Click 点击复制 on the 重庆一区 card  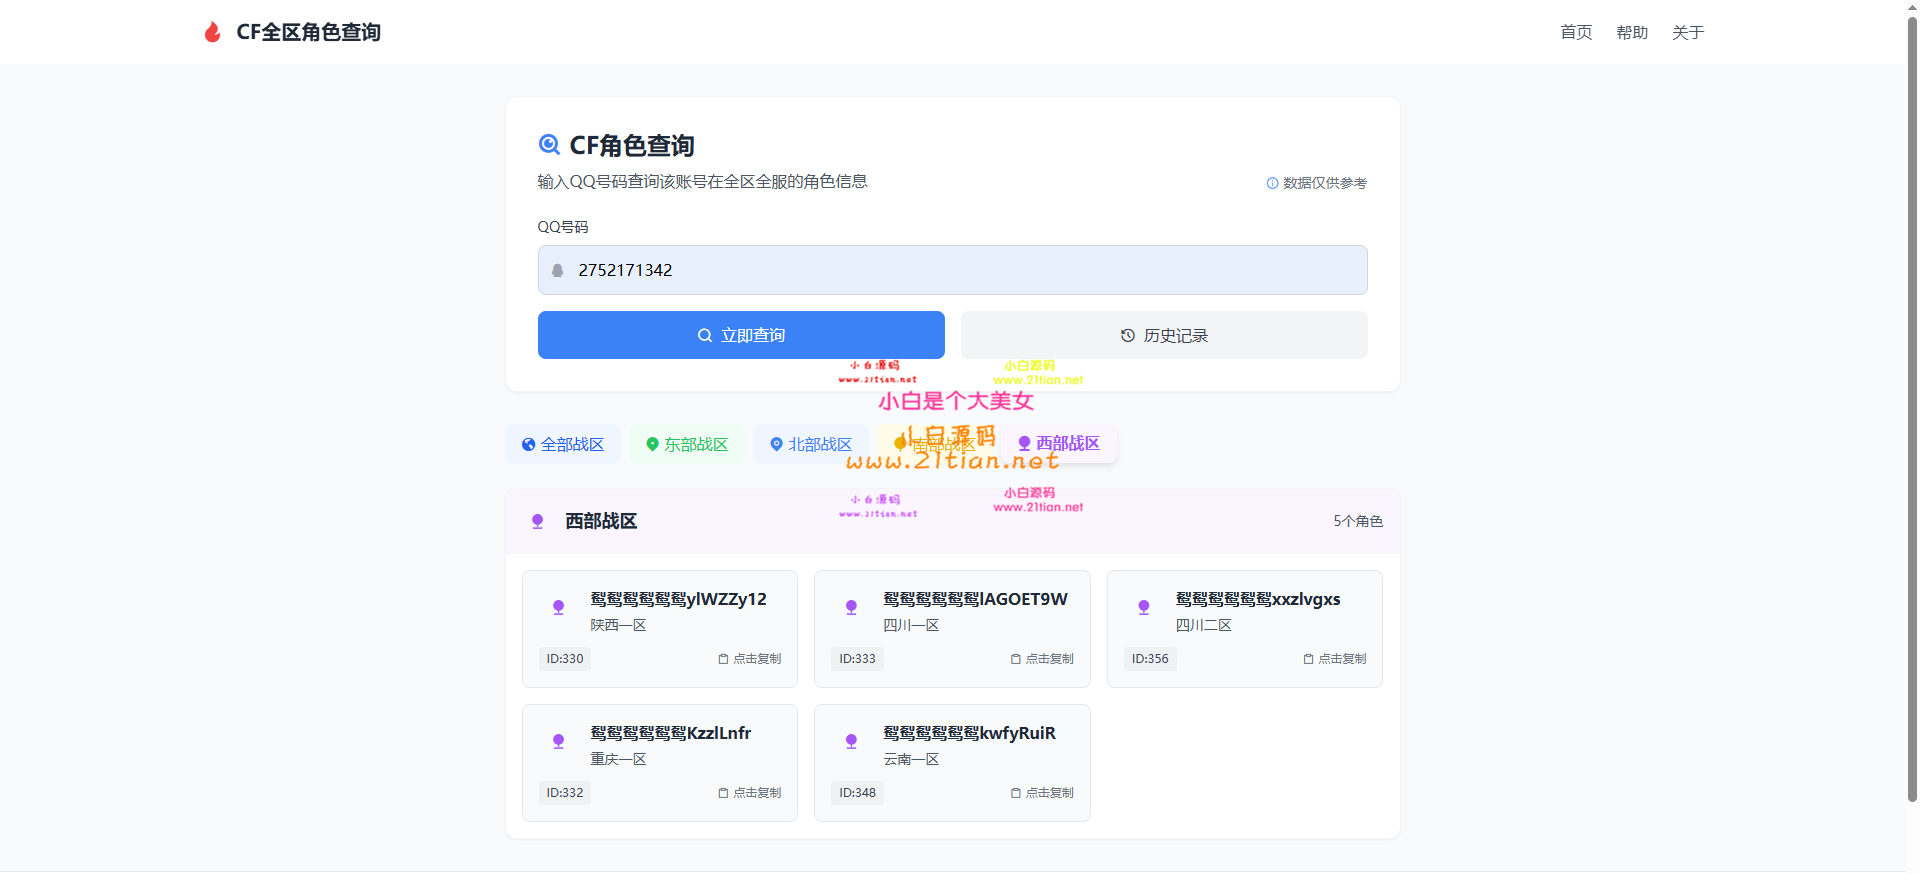pos(750,793)
